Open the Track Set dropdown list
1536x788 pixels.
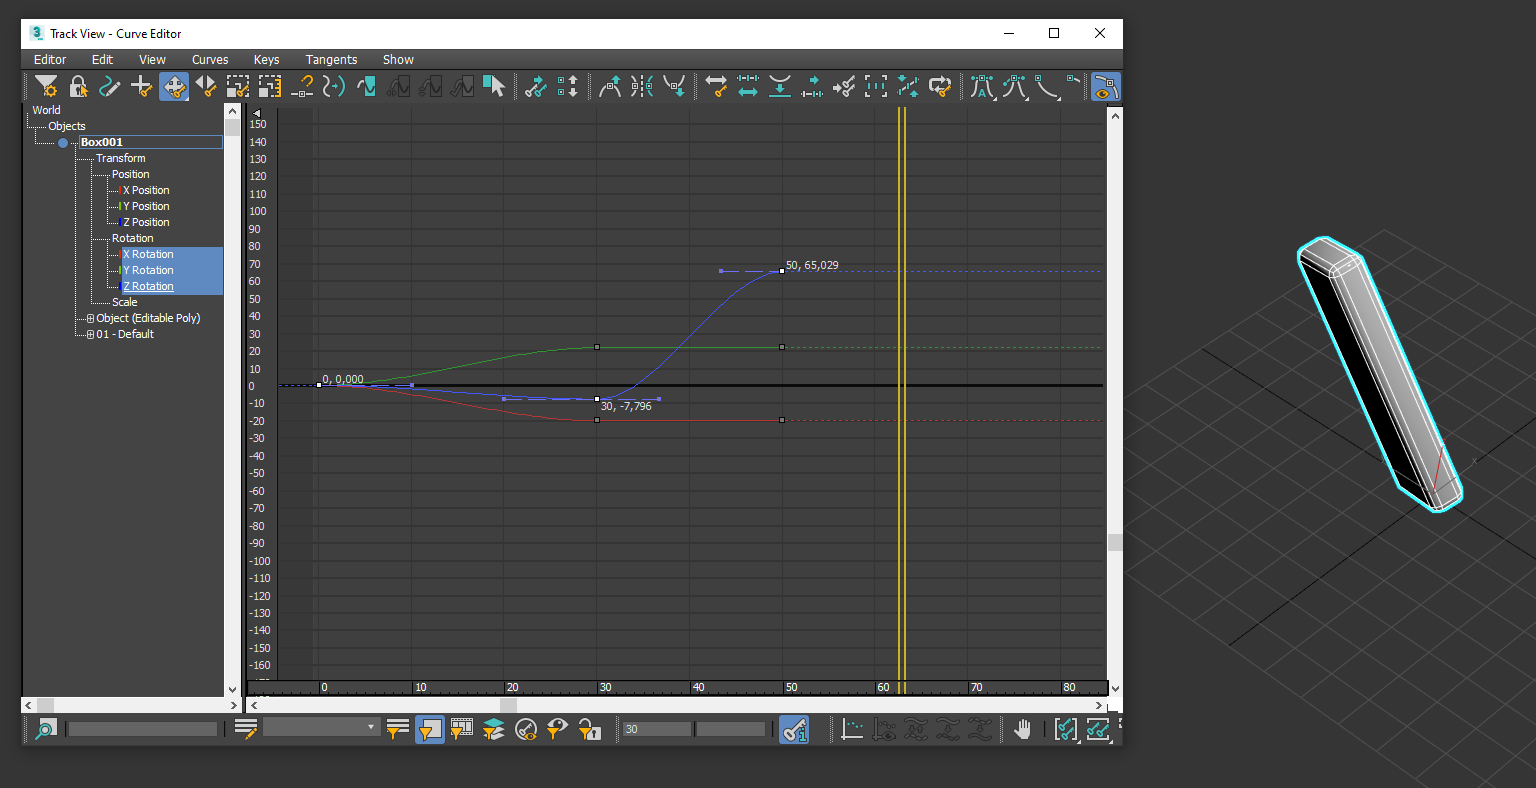pyautogui.click(x=321, y=728)
